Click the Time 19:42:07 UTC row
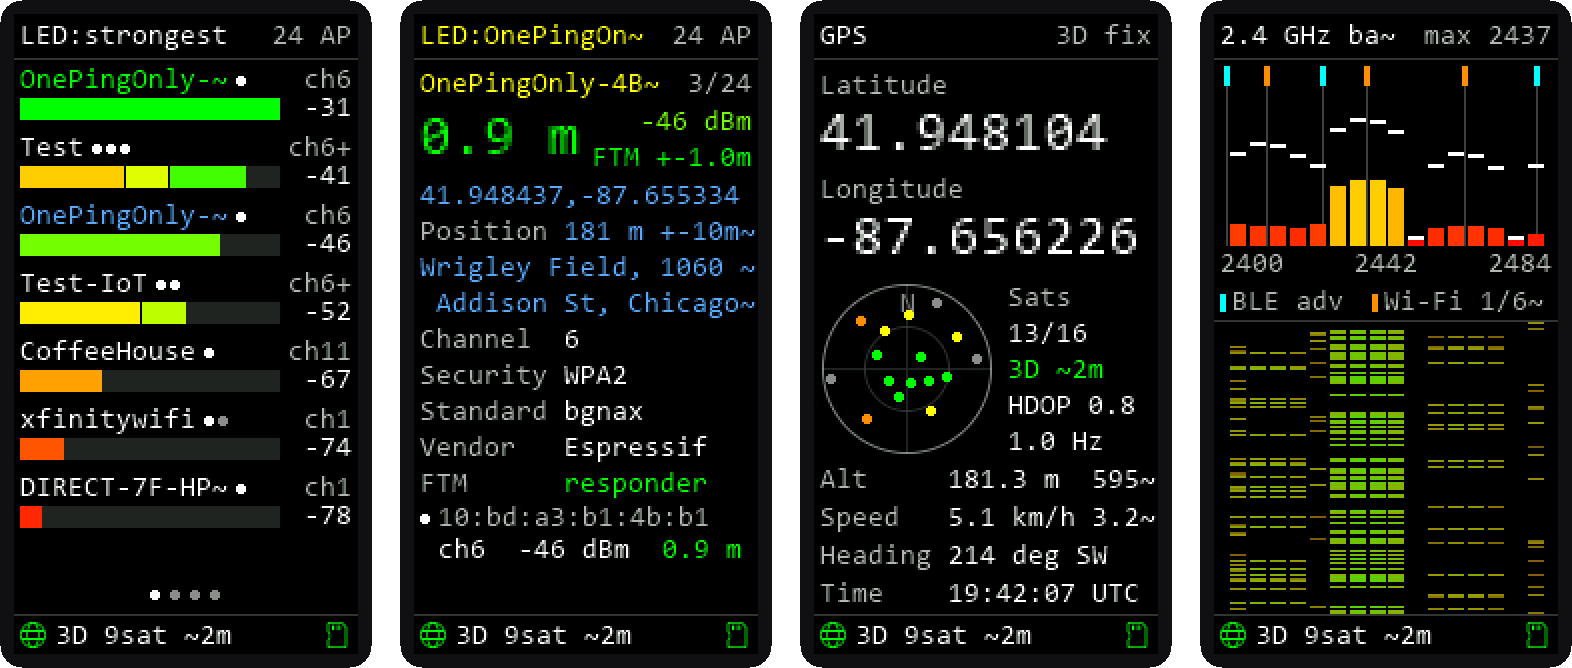1572x668 pixels. pos(980,593)
